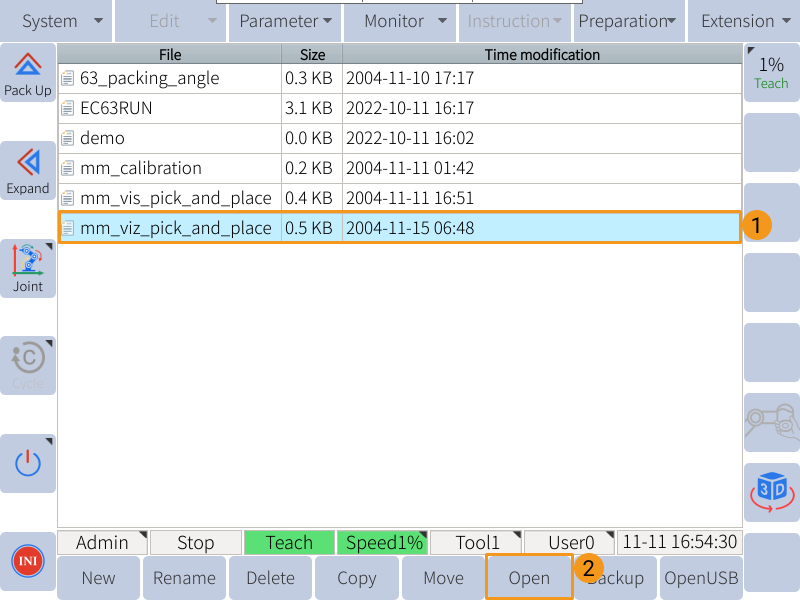Click the Open button
This screenshot has width=800, height=600.
(529, 578)
